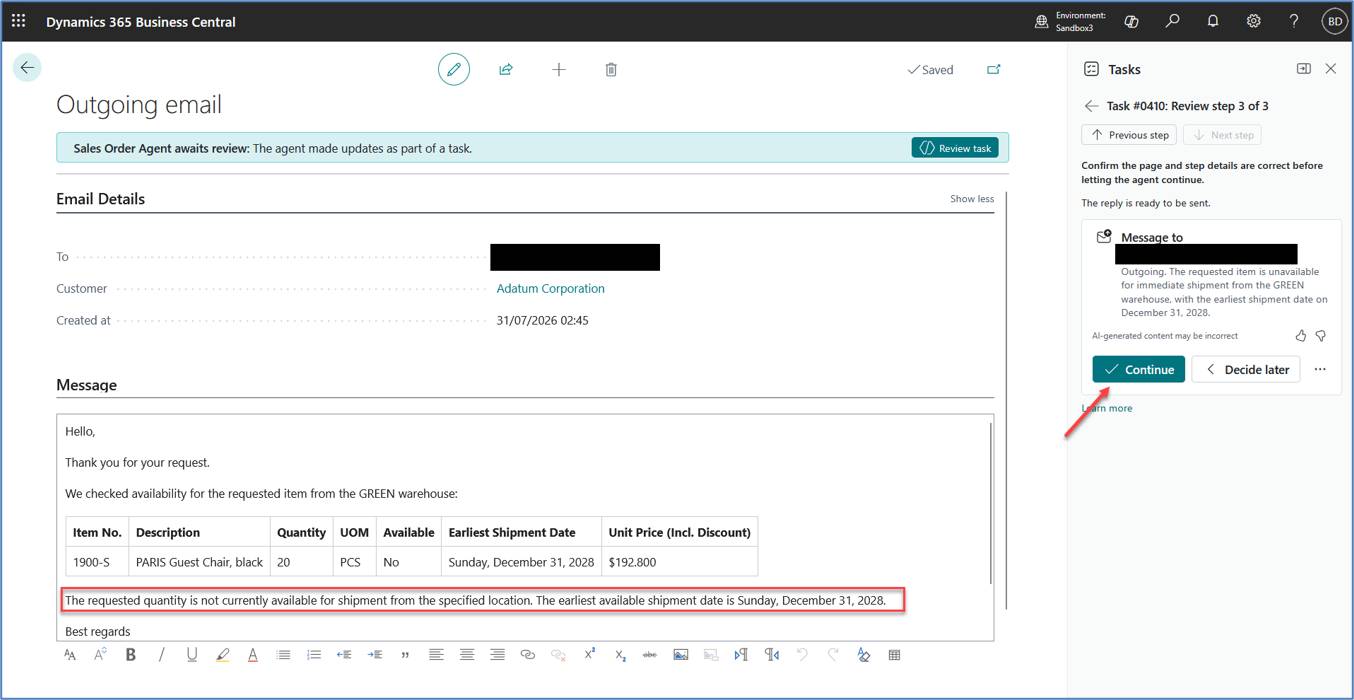Go back using the round back arrow
The width and height of the screenshot is (1354, 700).
(27, 68)
